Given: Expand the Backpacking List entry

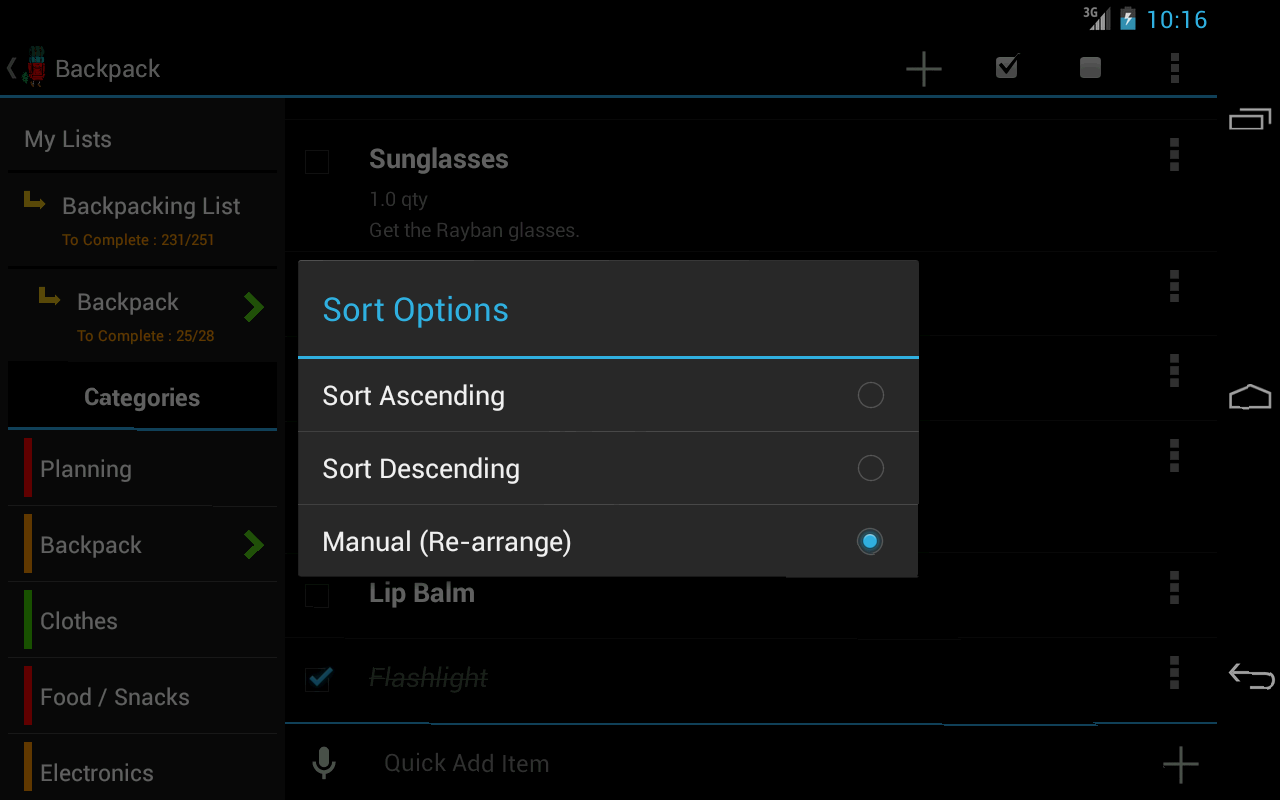Looking at the screenshot, I should [x=150, y=219].
